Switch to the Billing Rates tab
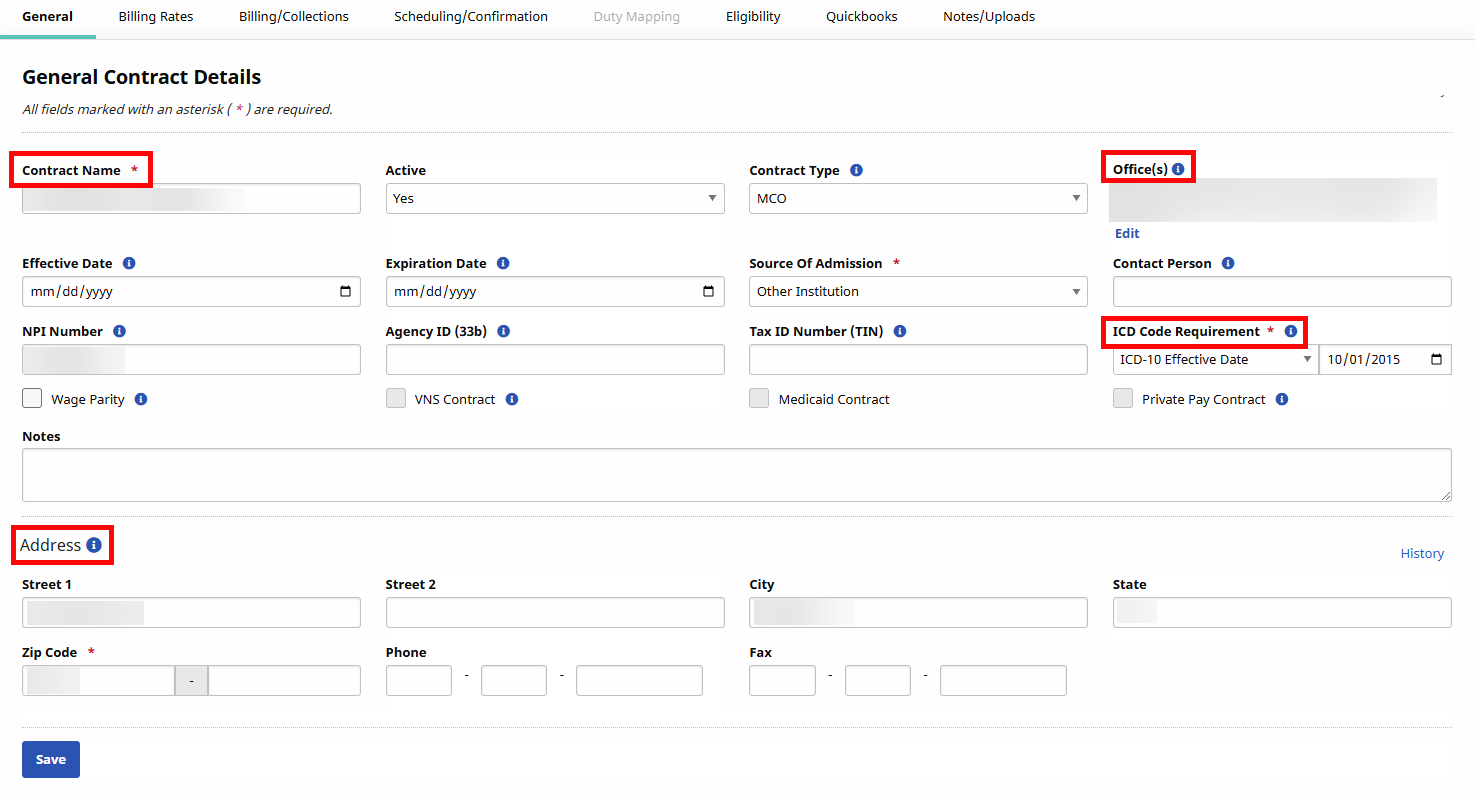The image size is (1475, 795). (156, 17)
